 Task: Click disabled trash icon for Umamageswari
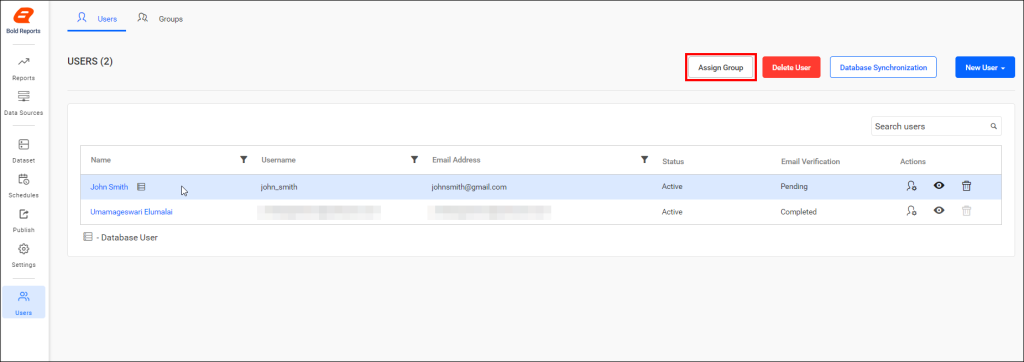point(967,211)
